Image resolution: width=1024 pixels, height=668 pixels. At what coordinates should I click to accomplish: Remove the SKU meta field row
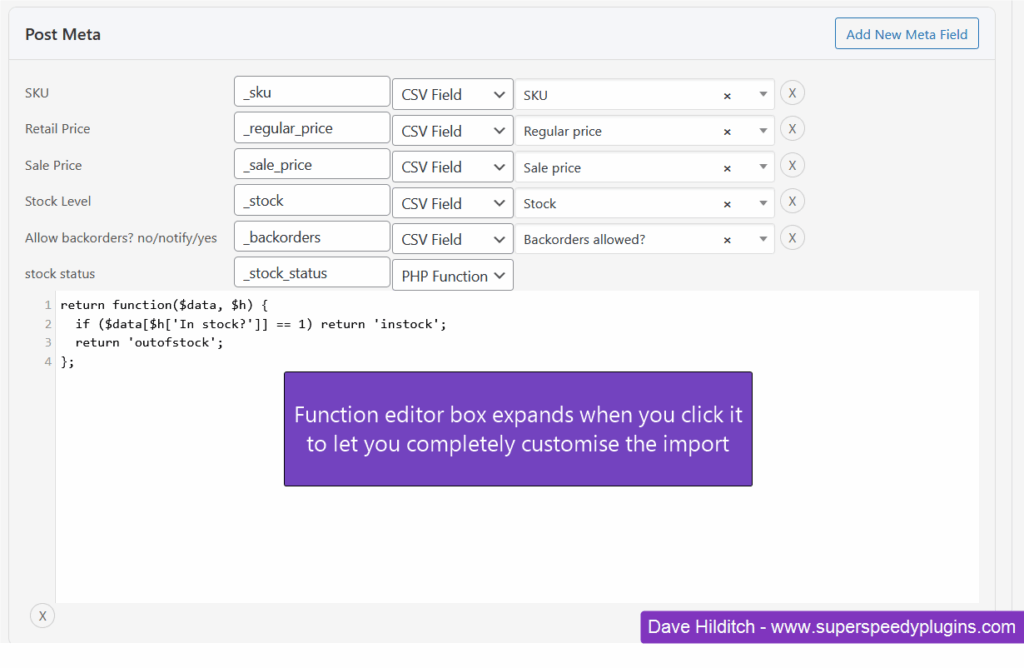(792, 93)
